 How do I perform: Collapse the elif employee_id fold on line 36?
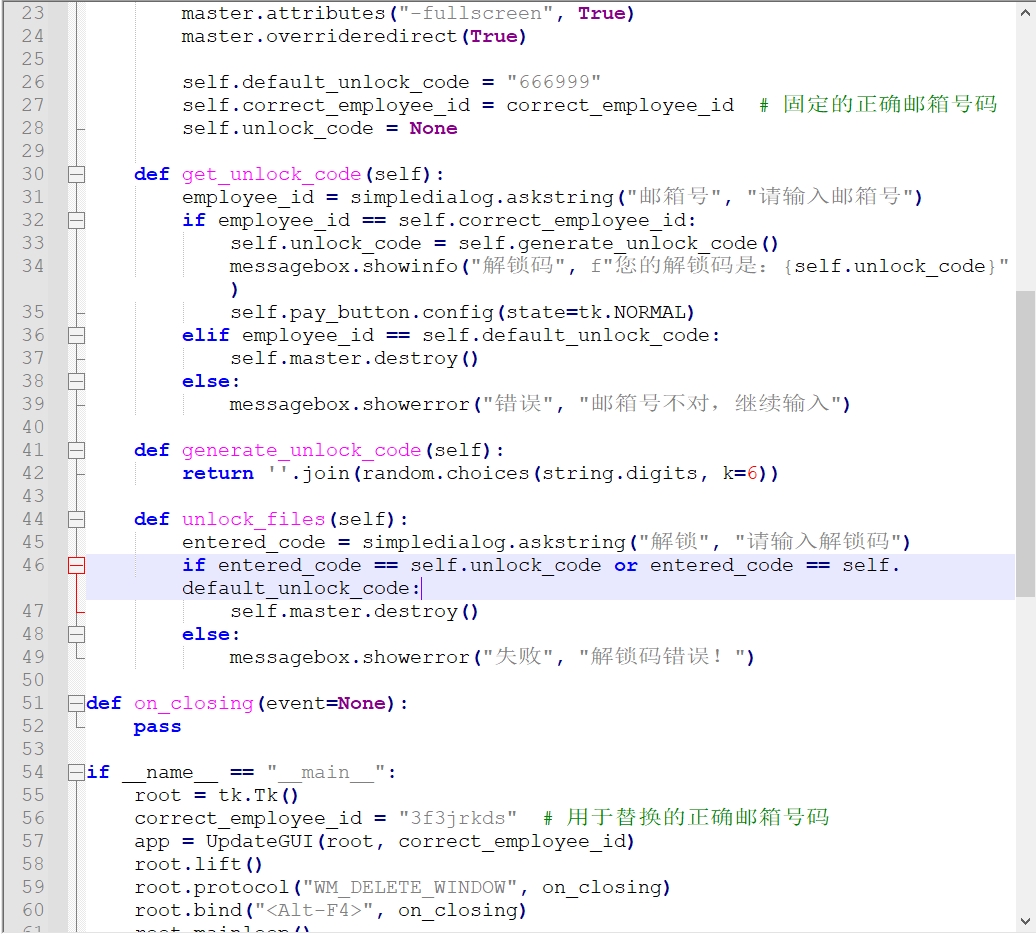pyautogui.click(x=77, y=336)
